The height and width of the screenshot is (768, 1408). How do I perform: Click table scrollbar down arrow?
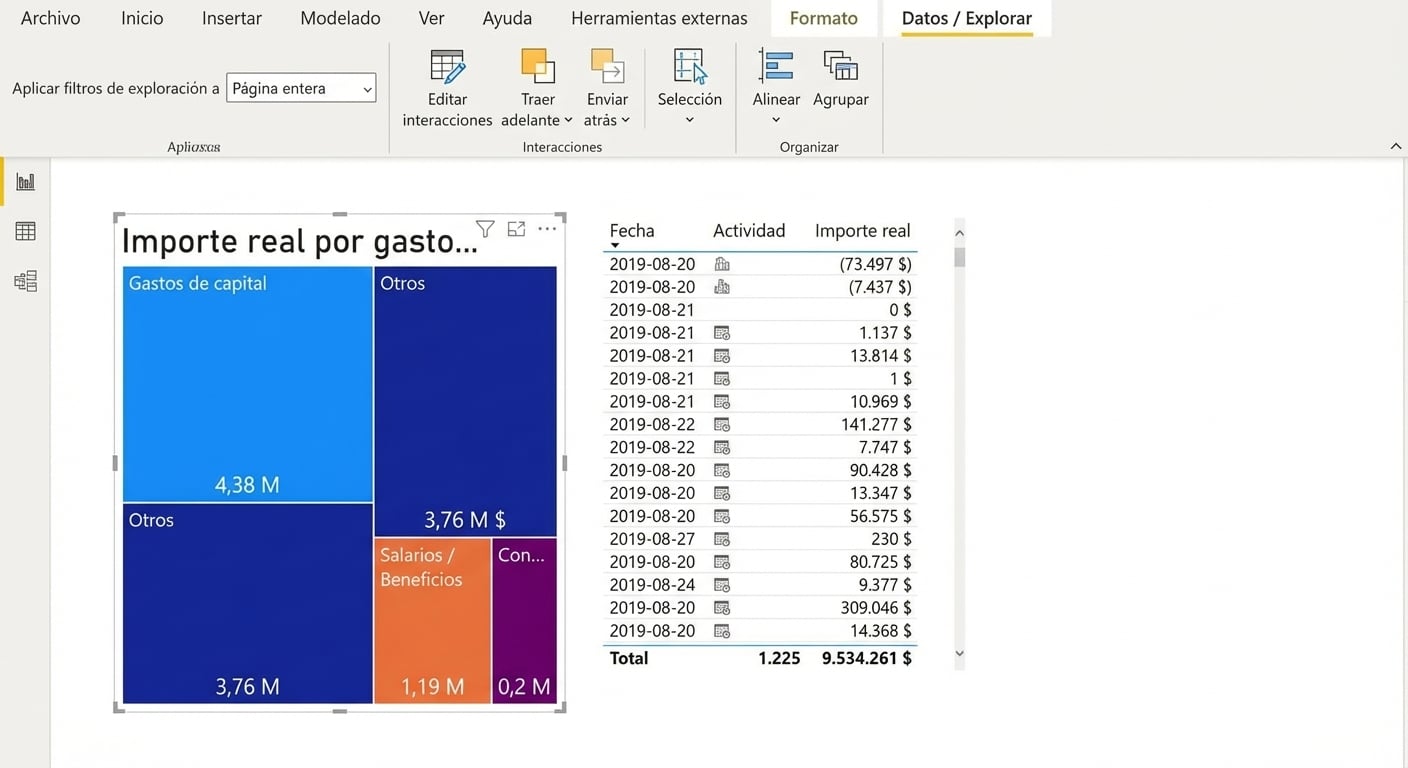click(960, 654)
